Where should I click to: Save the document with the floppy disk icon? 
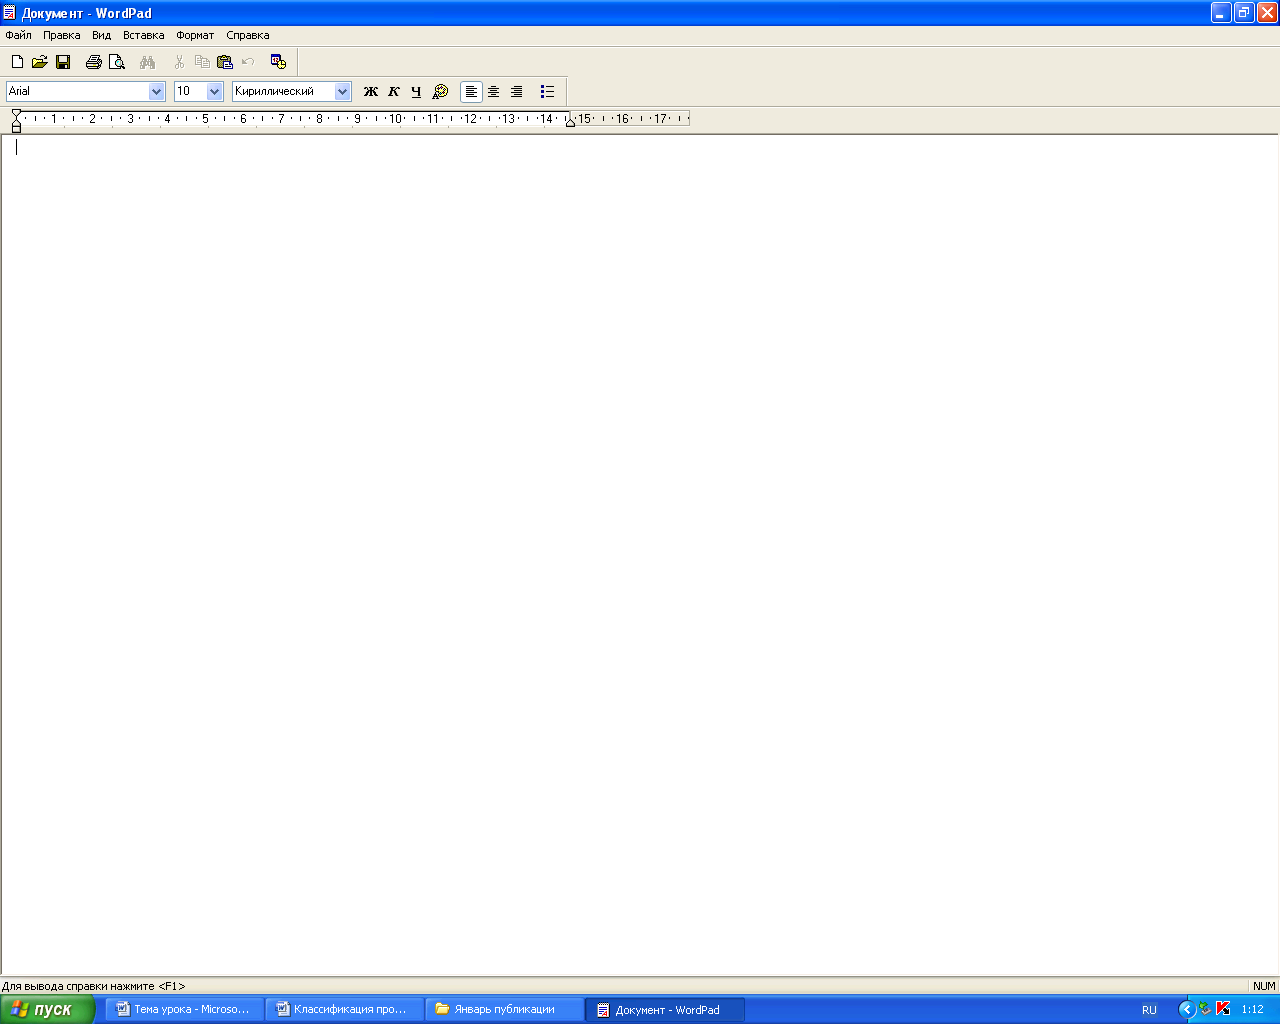[x=63, y=62]
